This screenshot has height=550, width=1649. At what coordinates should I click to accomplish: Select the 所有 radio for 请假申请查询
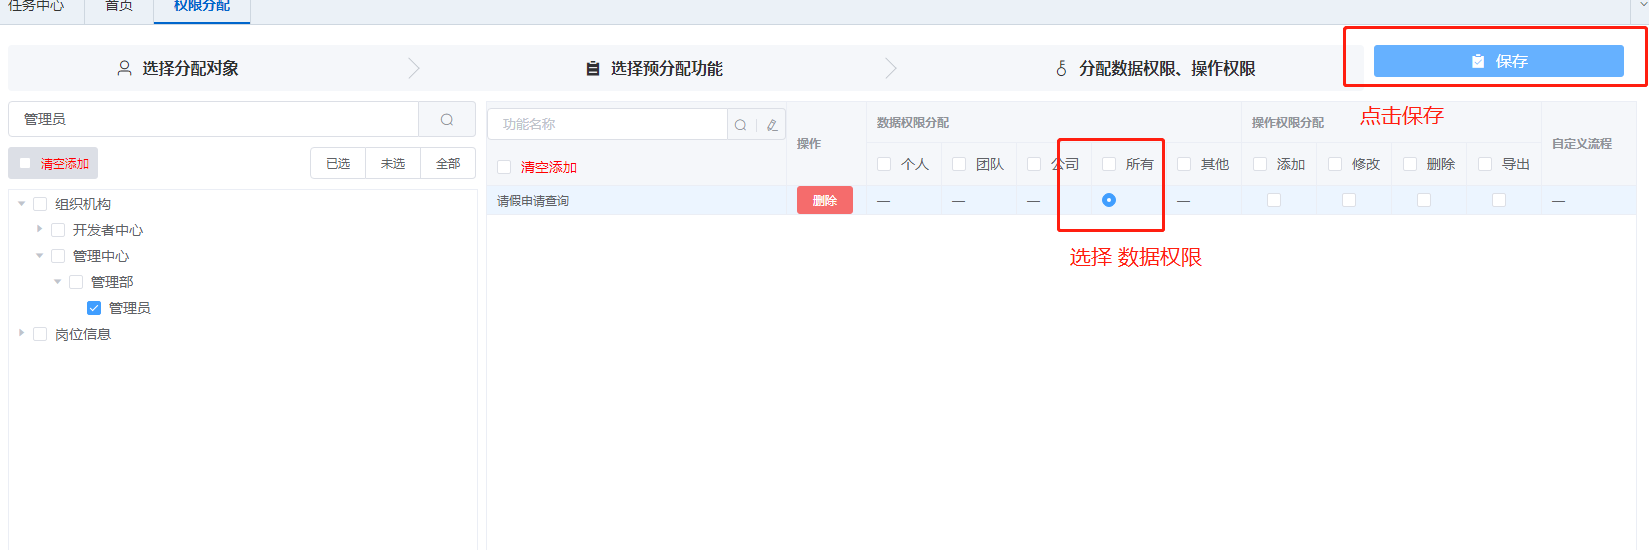[1109, 200]
